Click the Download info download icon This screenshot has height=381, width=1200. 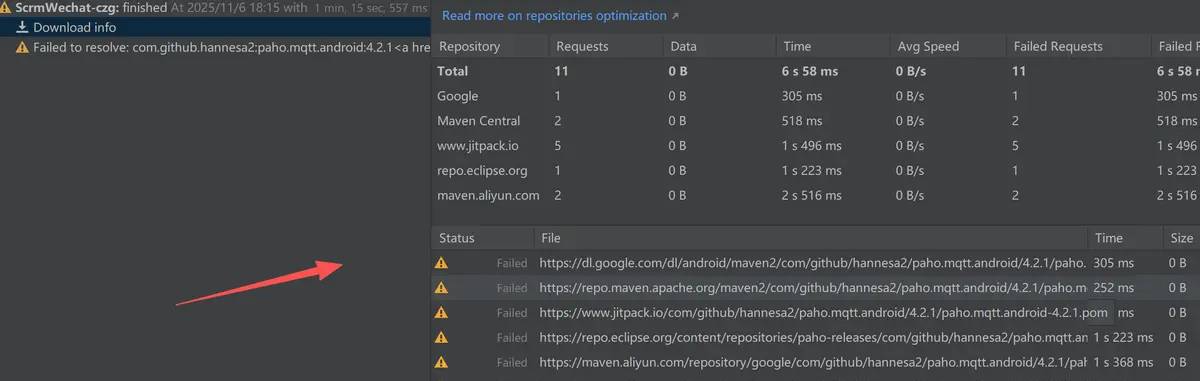[22, 28]
